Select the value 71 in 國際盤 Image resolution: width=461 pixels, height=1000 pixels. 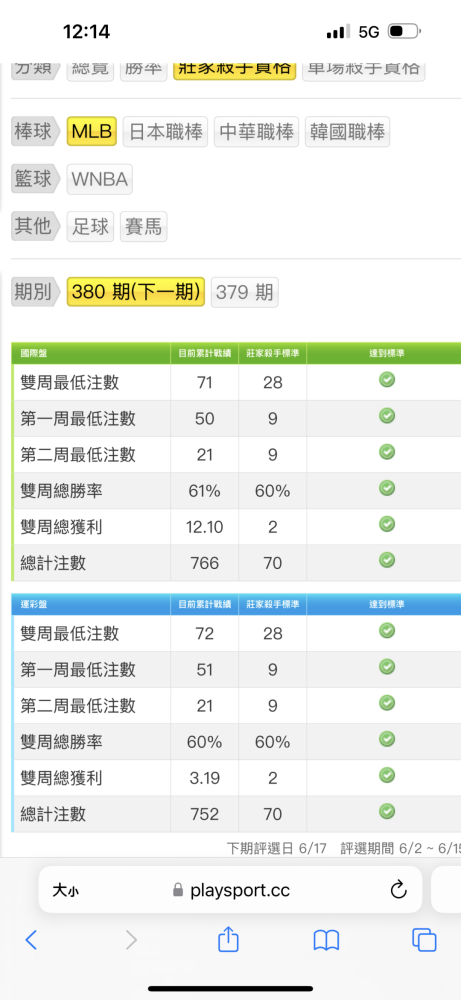(205, 383)
